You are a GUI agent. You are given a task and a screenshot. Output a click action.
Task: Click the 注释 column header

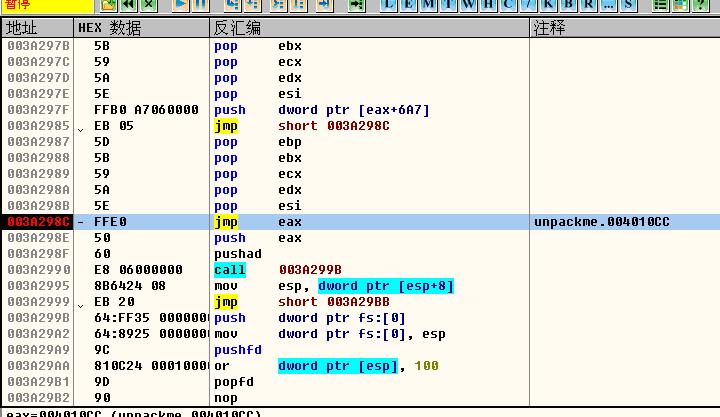[549, 28]
